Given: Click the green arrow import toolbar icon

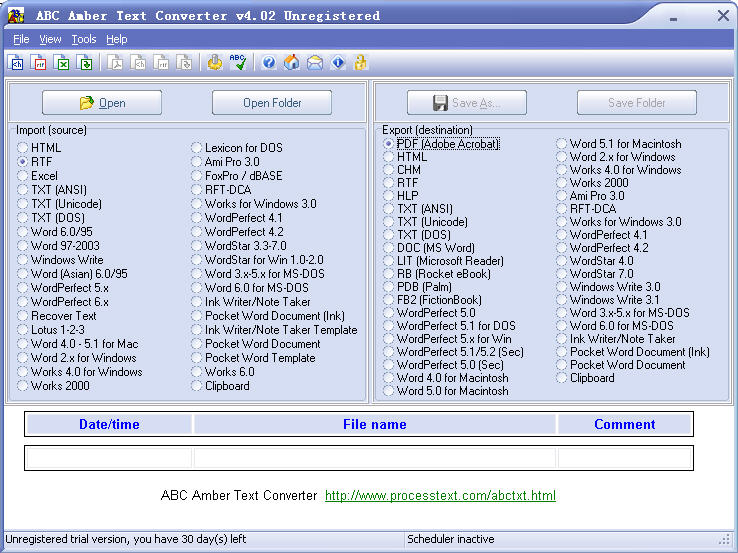Looking at the screenshot, I should [85, 62].
